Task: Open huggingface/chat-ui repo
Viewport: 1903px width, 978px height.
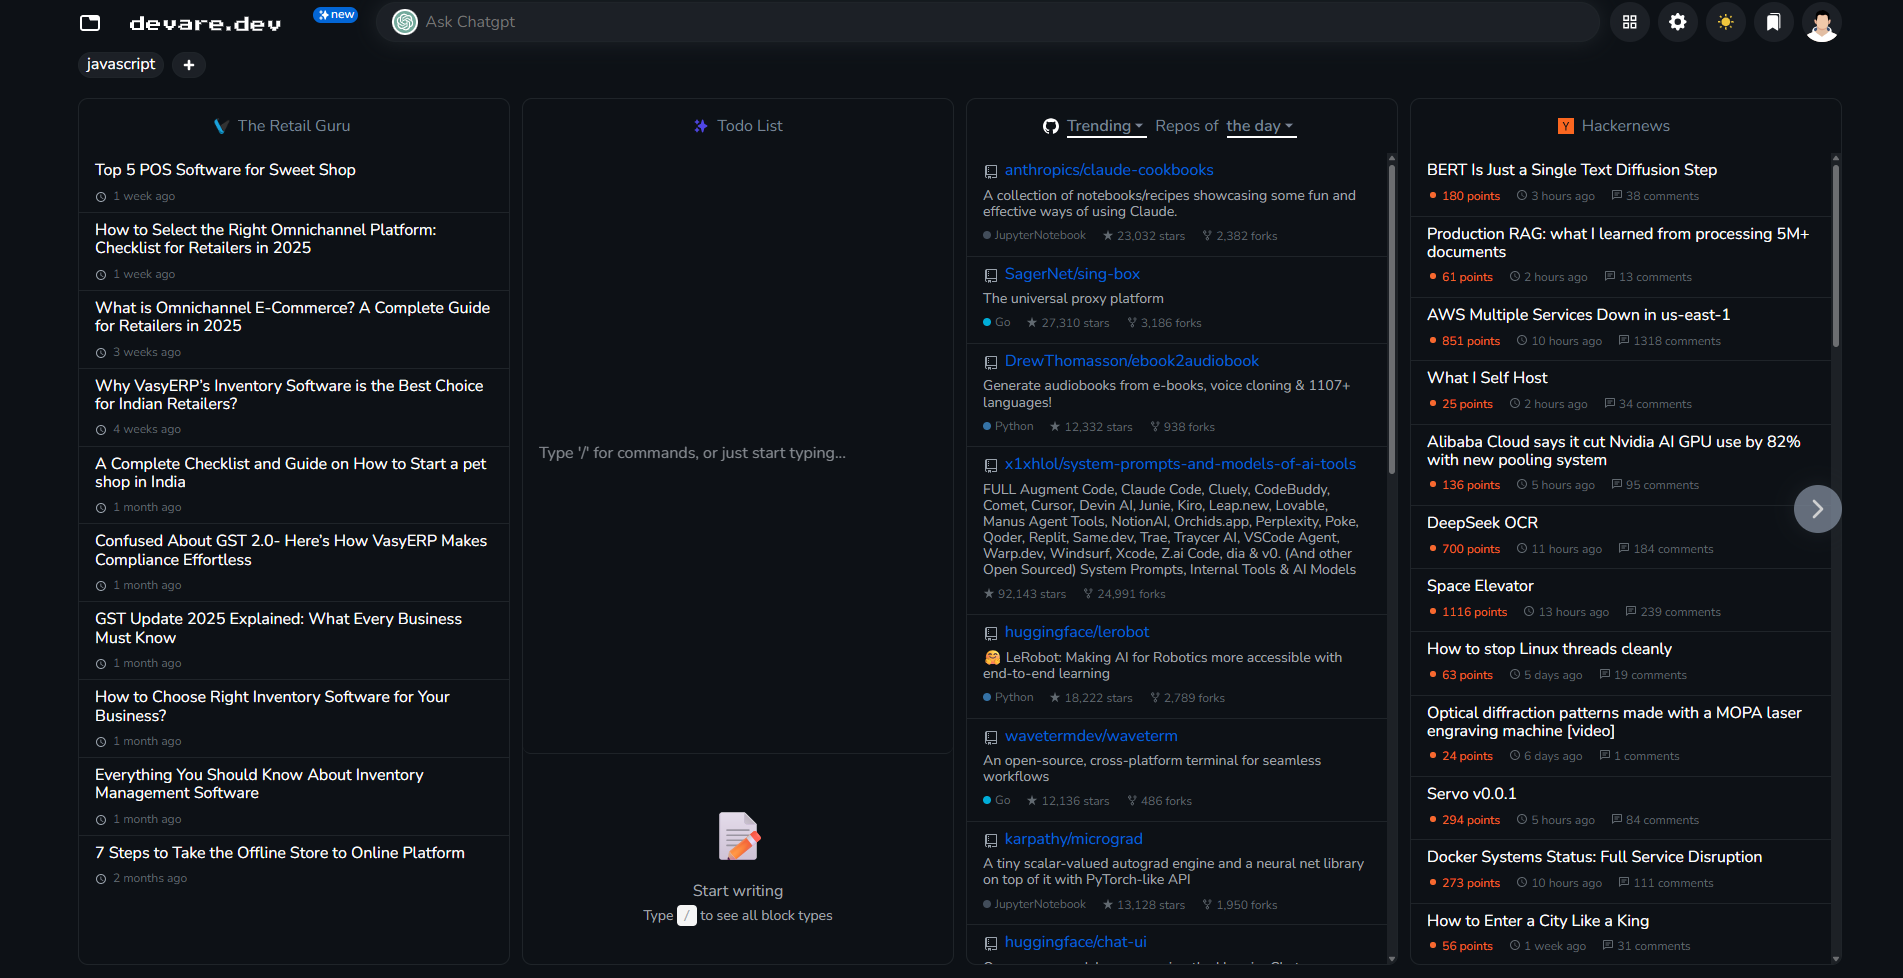Action: 1076,942
